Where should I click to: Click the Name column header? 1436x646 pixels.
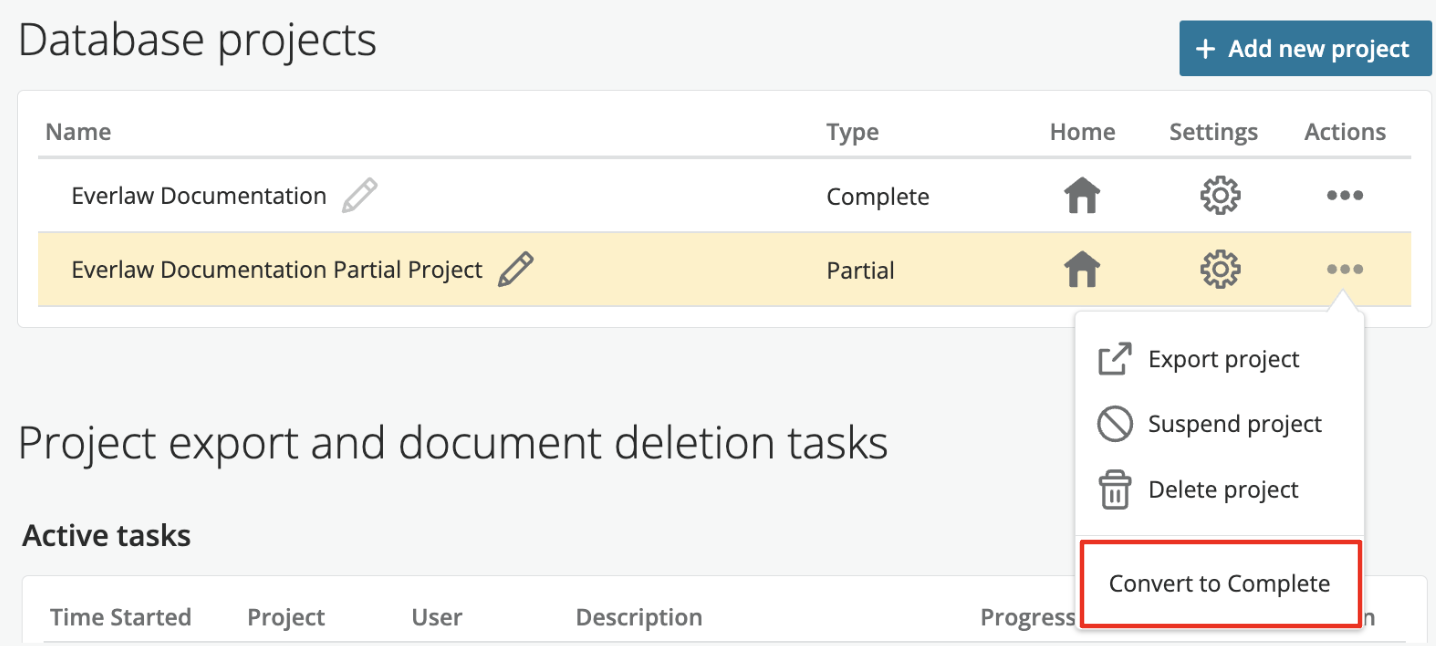click(78, 132)
